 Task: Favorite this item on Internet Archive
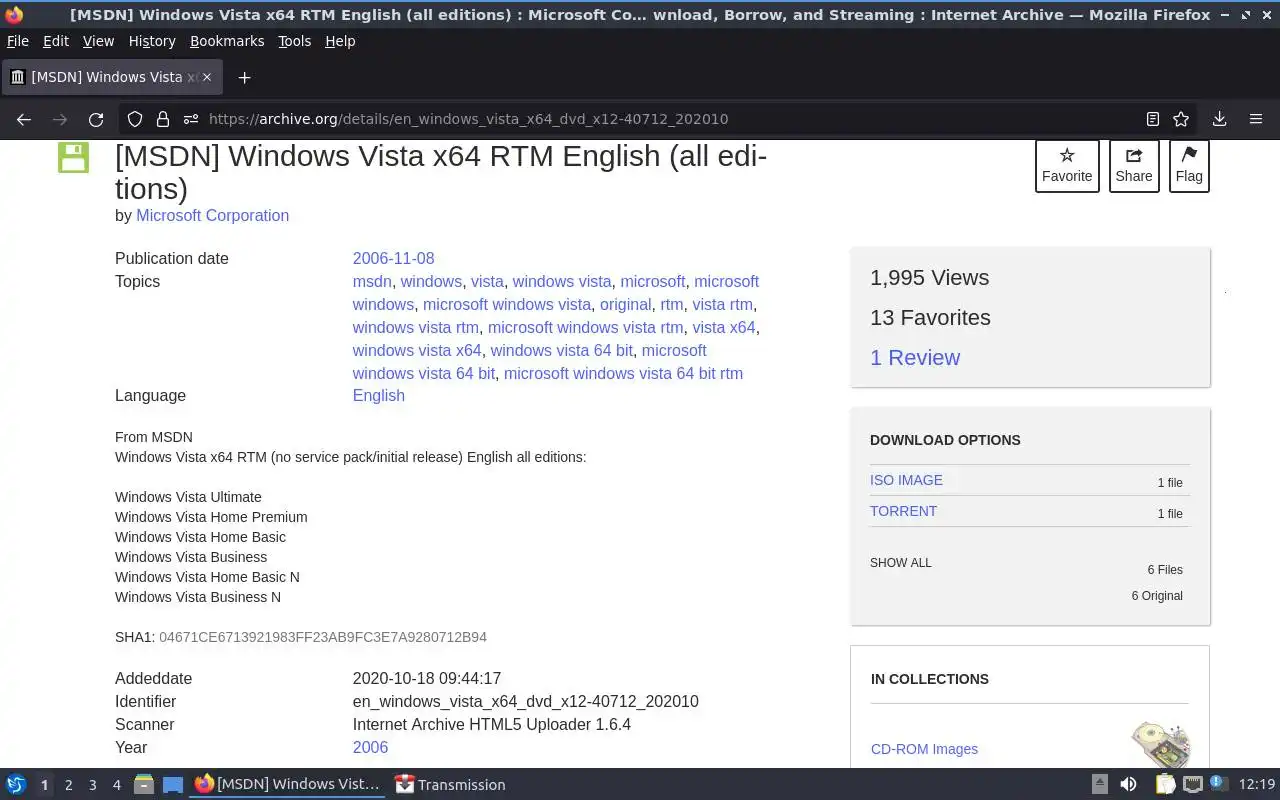pyautogui.click(x=1067, y=165)
